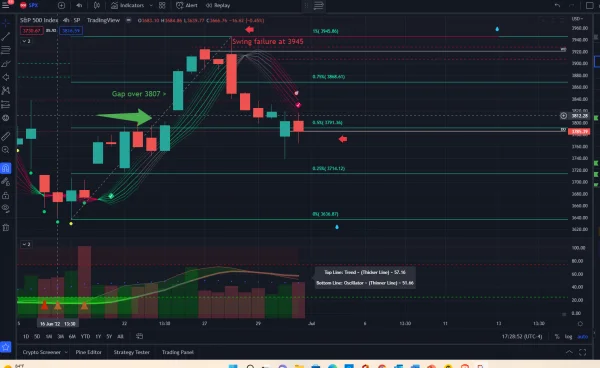Toggle log scale on price axis

(568, 337)
